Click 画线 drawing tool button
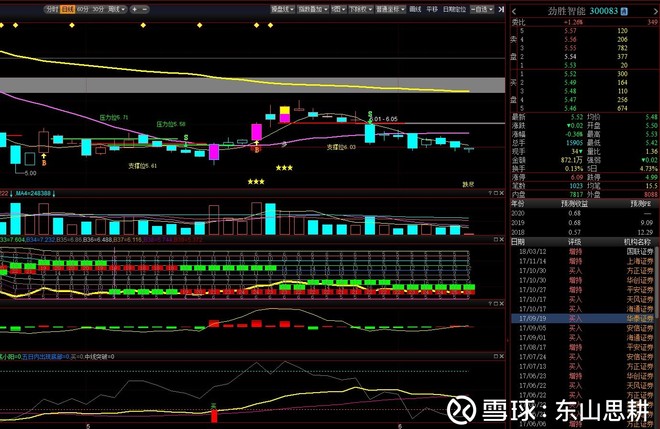This screenshot has height=429, width=660. [415, 9]
